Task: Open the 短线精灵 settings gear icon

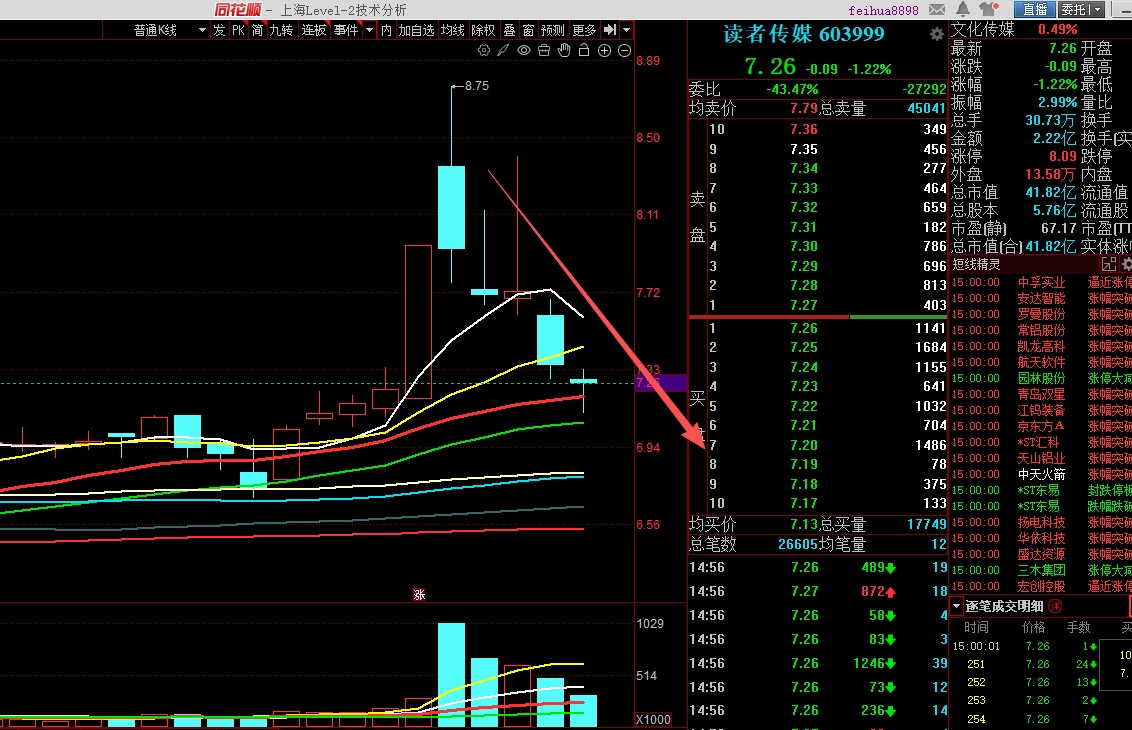Action: point(1127,264)
